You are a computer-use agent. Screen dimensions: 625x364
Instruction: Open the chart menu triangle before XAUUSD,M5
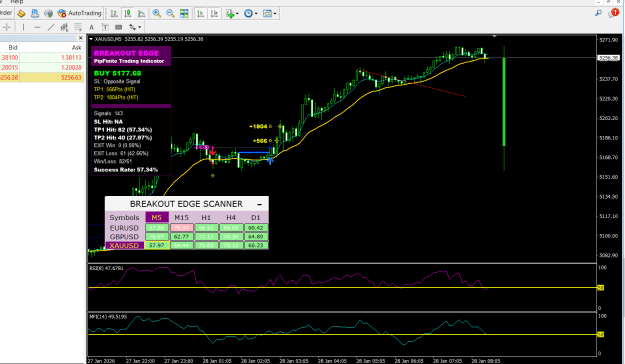point(91,39)
